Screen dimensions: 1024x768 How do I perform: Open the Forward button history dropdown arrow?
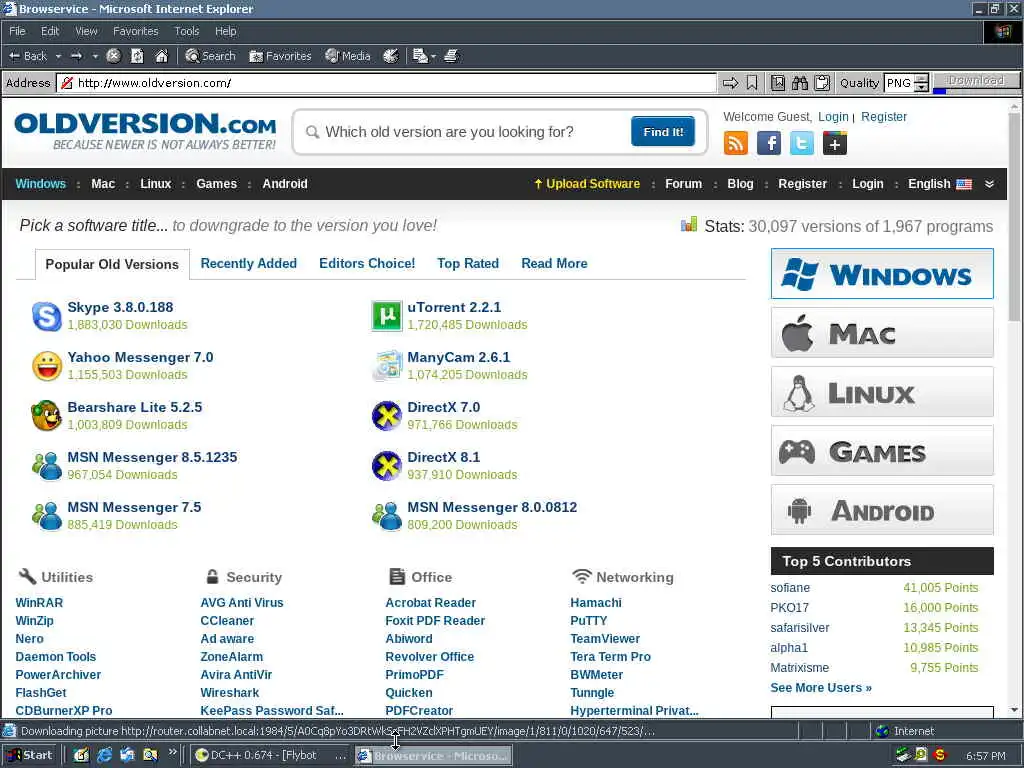click(95, 56)
